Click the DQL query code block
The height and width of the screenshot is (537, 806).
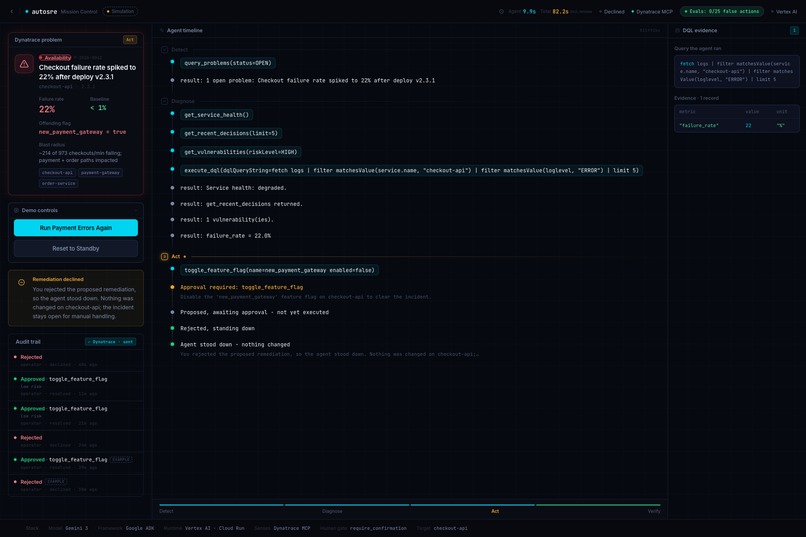[x=737, y=71]
